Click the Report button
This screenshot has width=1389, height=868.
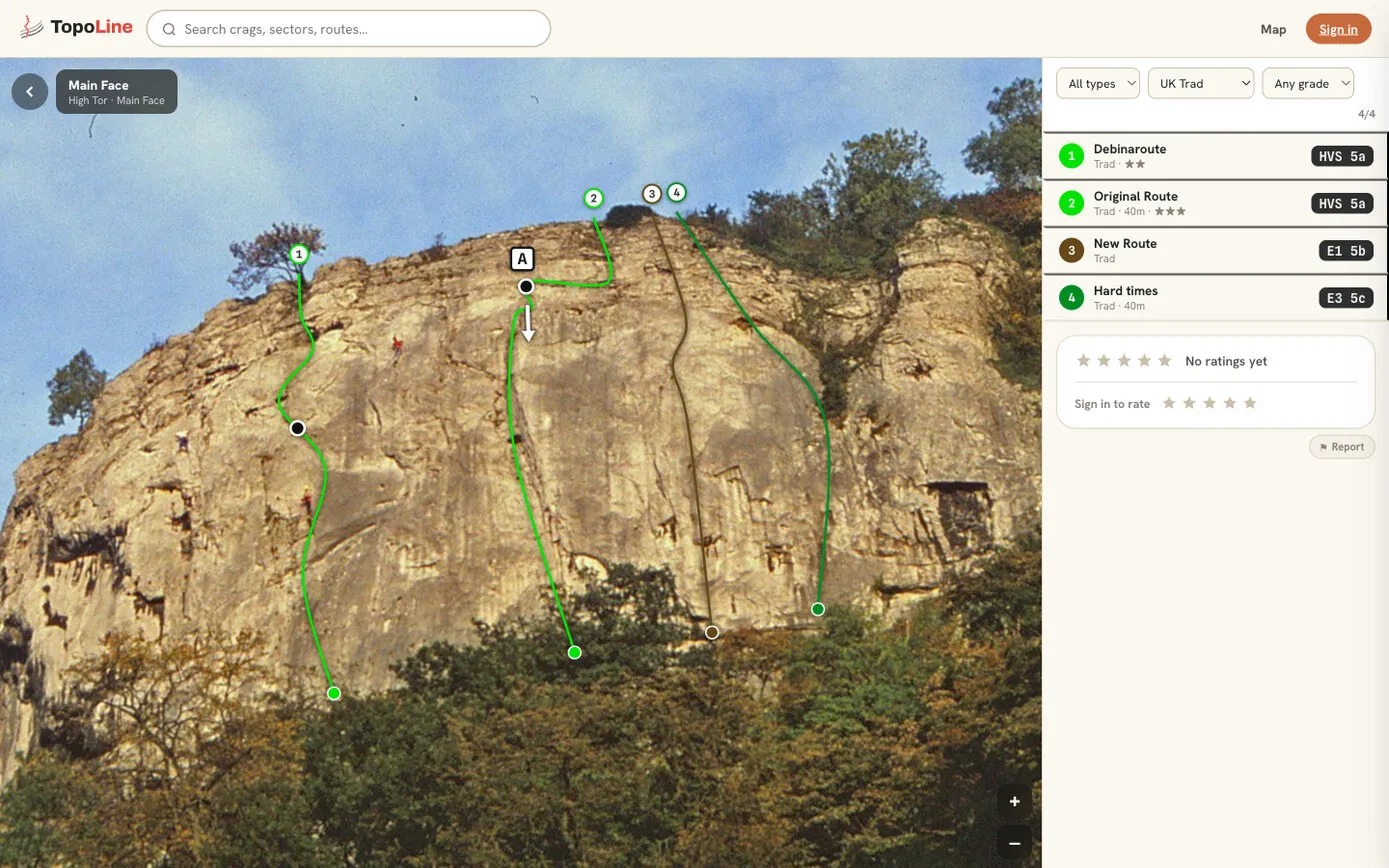pyautogui.click(x=1342, y=447)
